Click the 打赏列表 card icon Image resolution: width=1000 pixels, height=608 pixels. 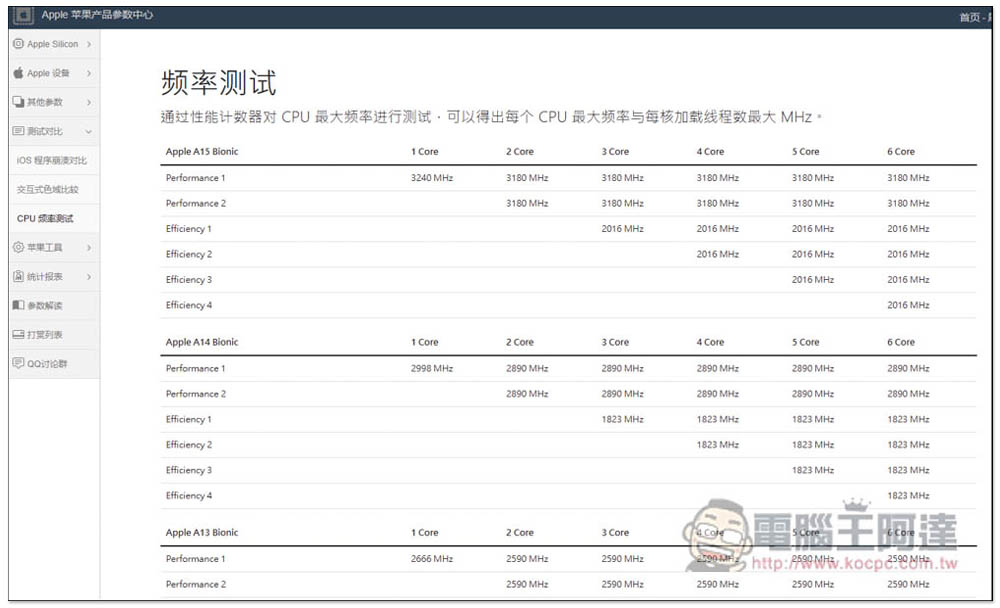coord(18,334)
